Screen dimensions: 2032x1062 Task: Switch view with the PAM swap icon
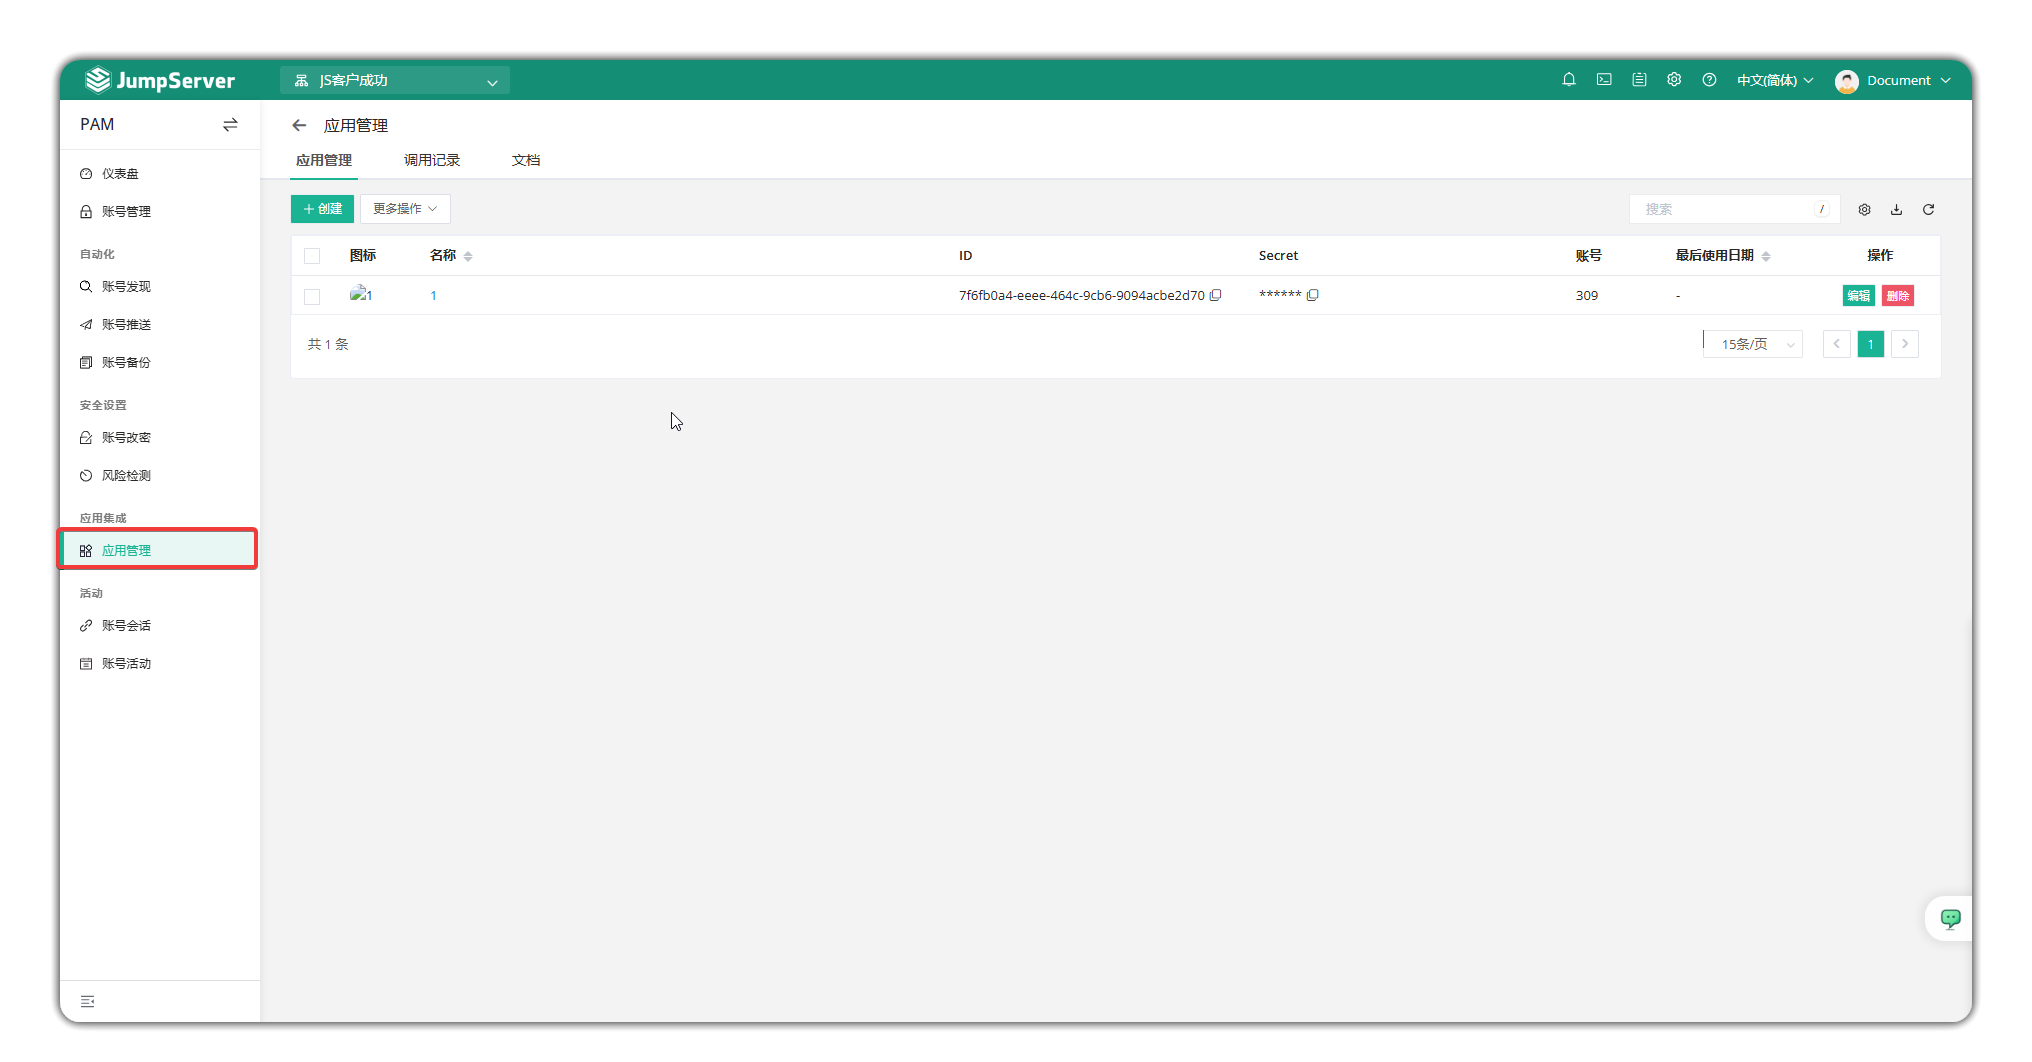coord(230,125)
